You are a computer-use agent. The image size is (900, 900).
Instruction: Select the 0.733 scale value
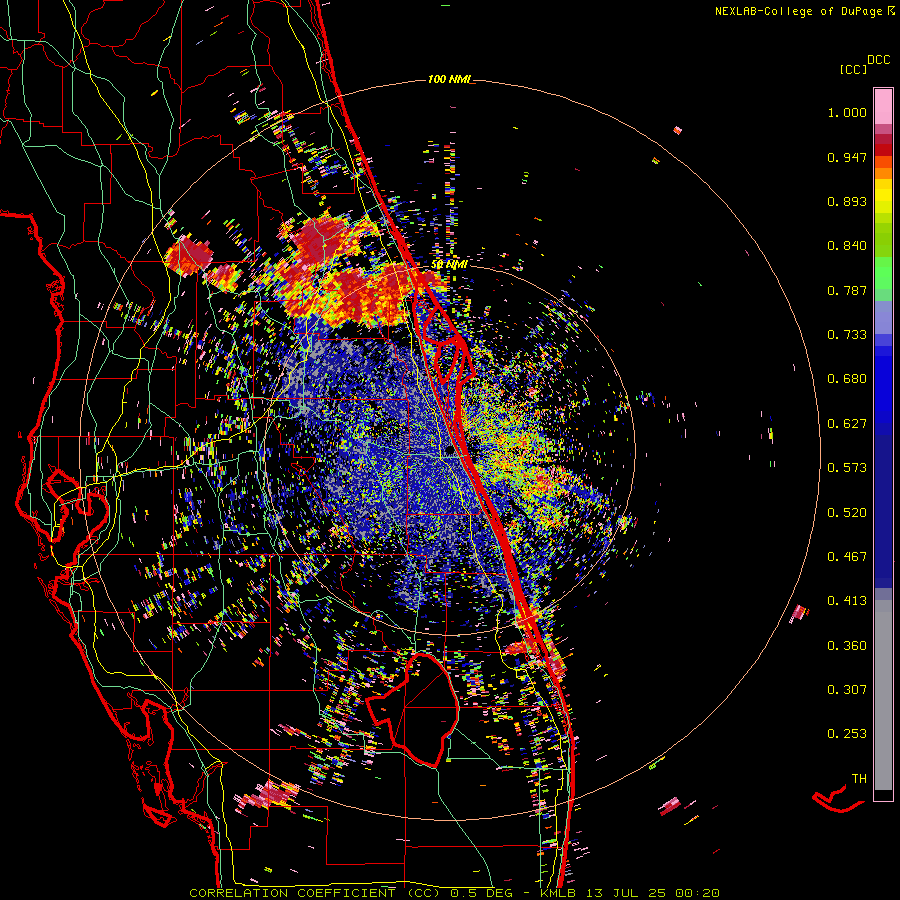pos(847,335)
